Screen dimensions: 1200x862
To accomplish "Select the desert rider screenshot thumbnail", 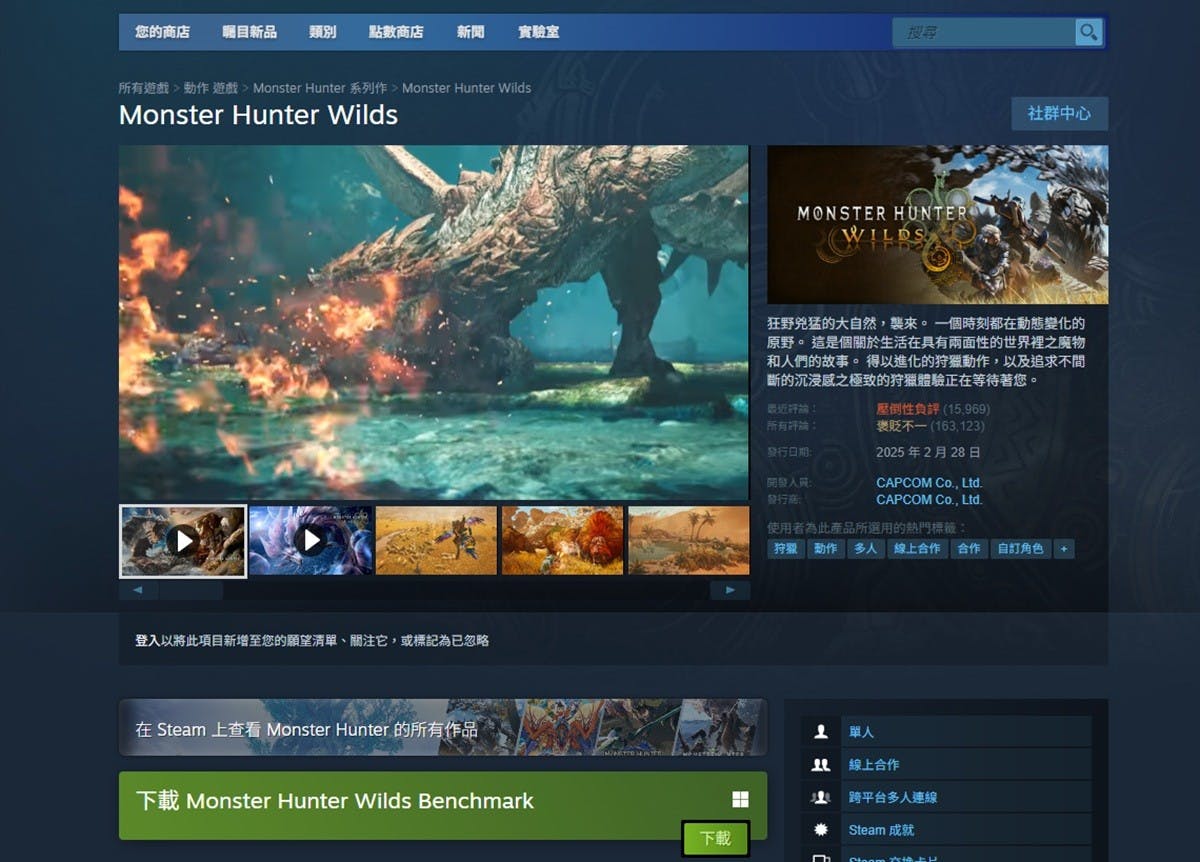I will pos(437,541).
